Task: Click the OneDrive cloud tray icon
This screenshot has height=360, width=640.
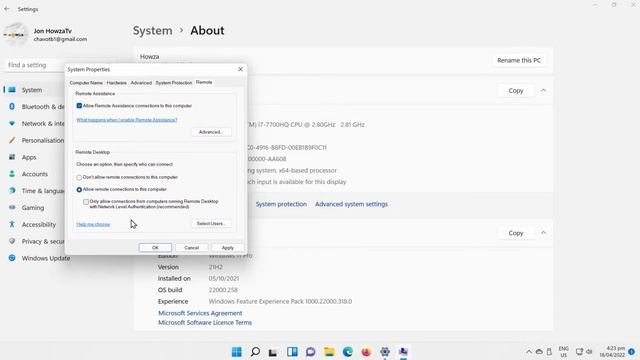Action: [x=539, y=351]
